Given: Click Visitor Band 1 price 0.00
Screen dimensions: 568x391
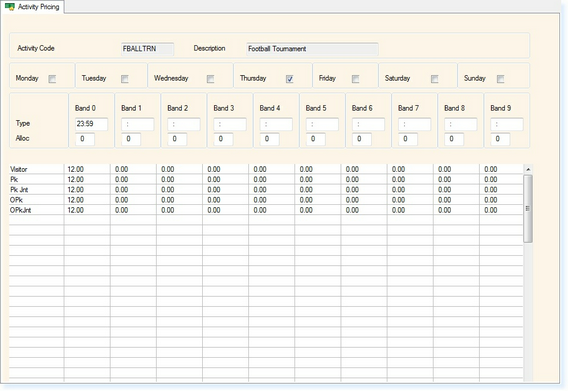Looking at the screenshot, I should pyautogui.click(x=121, y=169).
